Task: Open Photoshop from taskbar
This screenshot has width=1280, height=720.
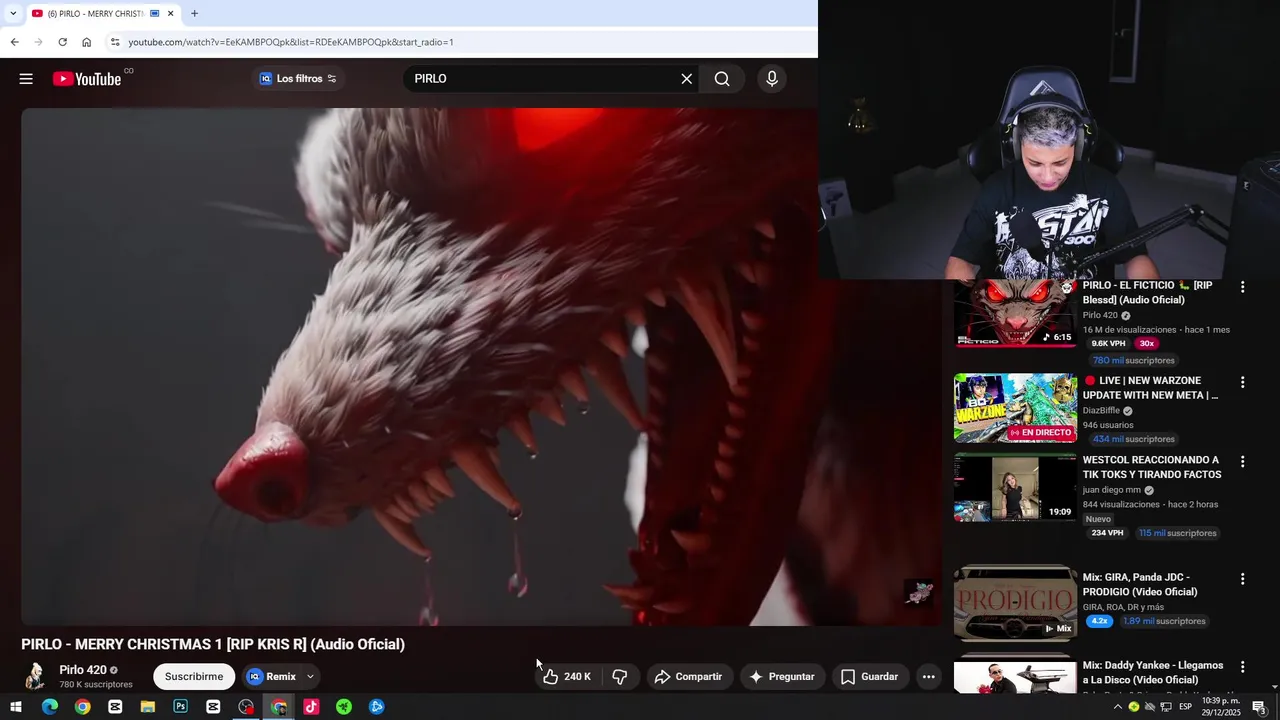Action: 180,707
